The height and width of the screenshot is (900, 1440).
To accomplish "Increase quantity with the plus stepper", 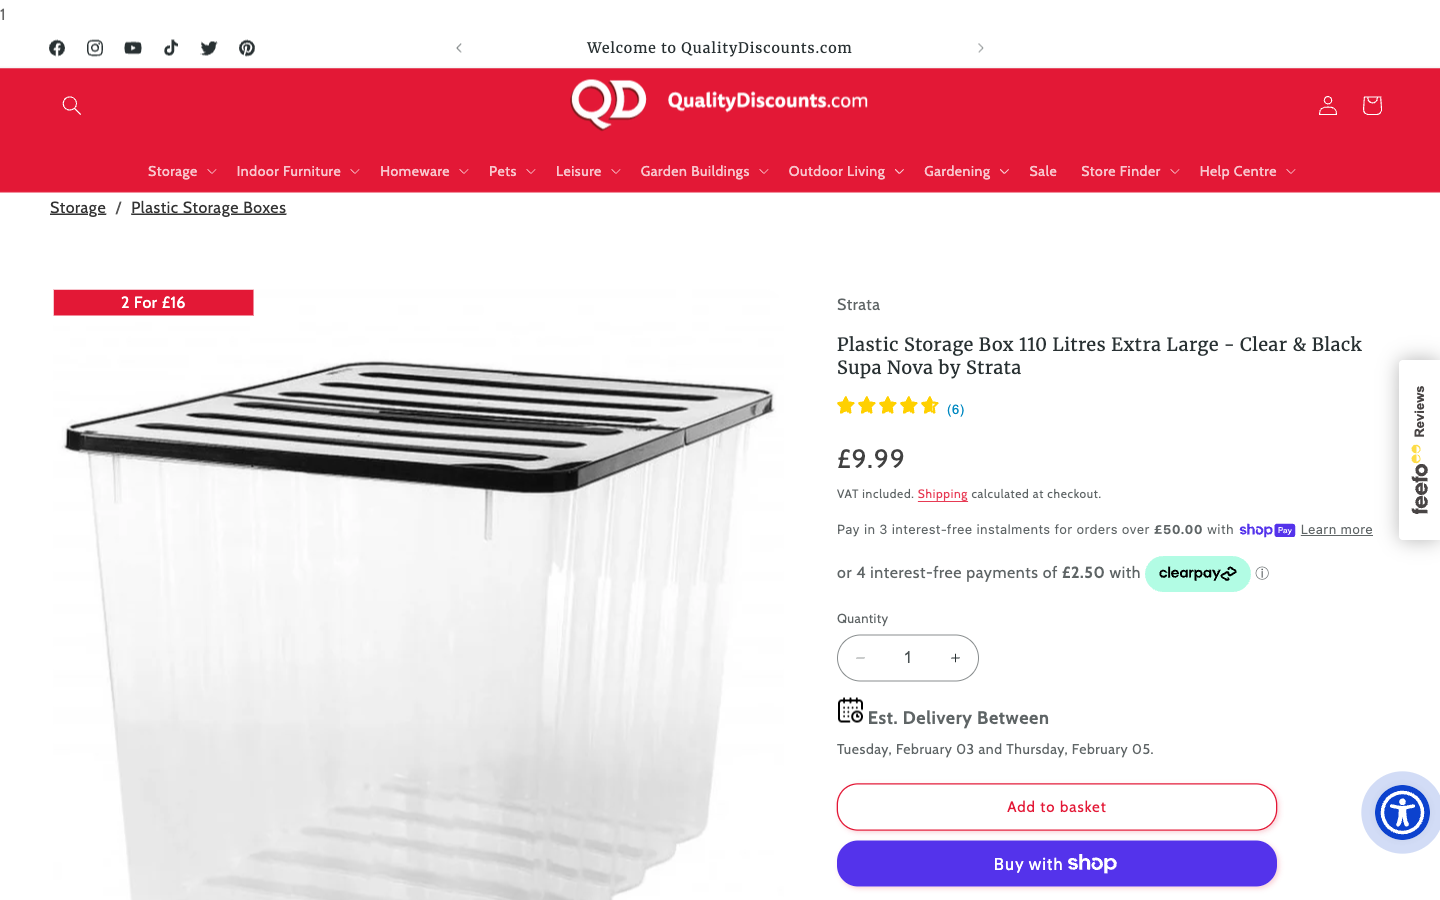I will pos(955,658).
